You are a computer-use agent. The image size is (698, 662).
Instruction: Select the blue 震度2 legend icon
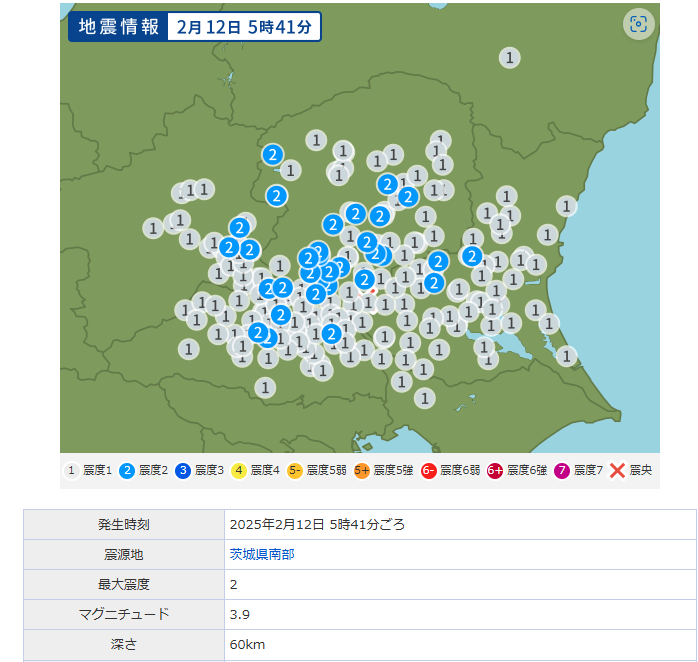[127, 469]
